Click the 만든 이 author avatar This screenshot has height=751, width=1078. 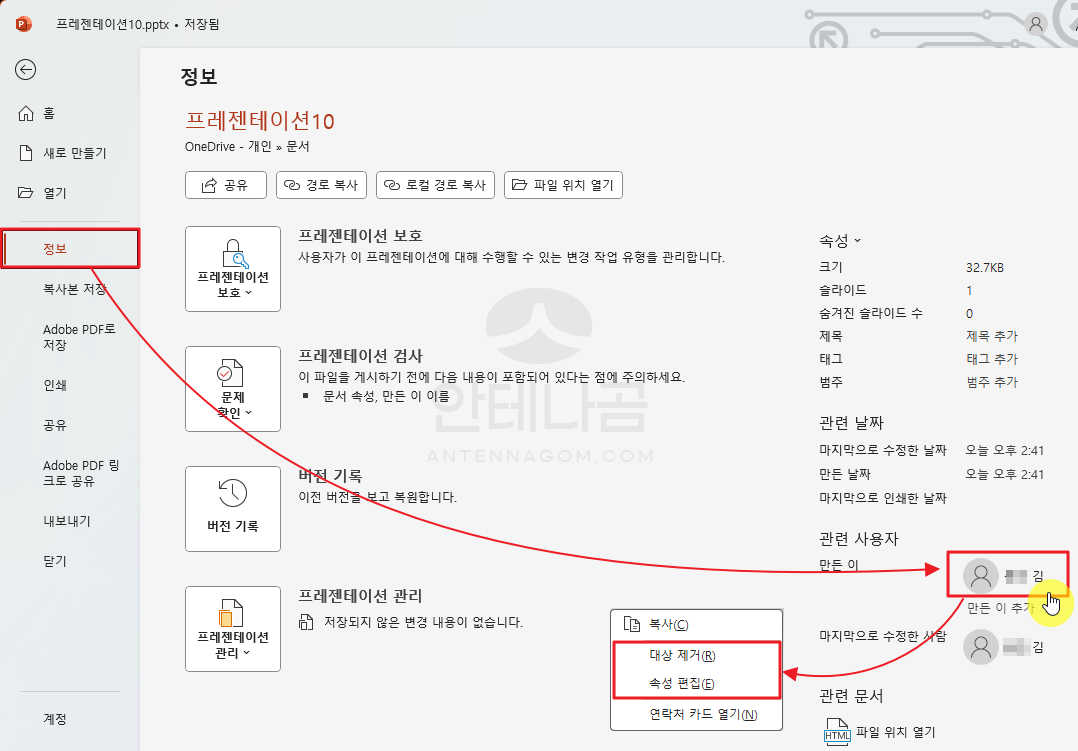click(x=980, y=576)
